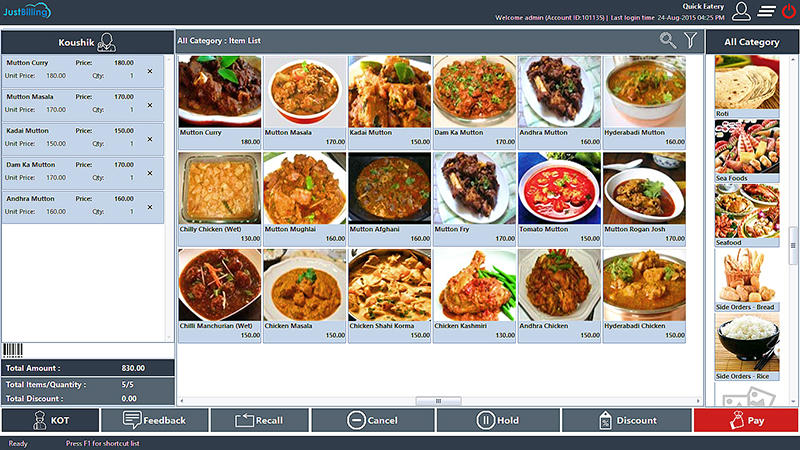This screenshot has width=800, height=450.
Task: Add Kadai Mutton item tile
Action: coord(390,102)
